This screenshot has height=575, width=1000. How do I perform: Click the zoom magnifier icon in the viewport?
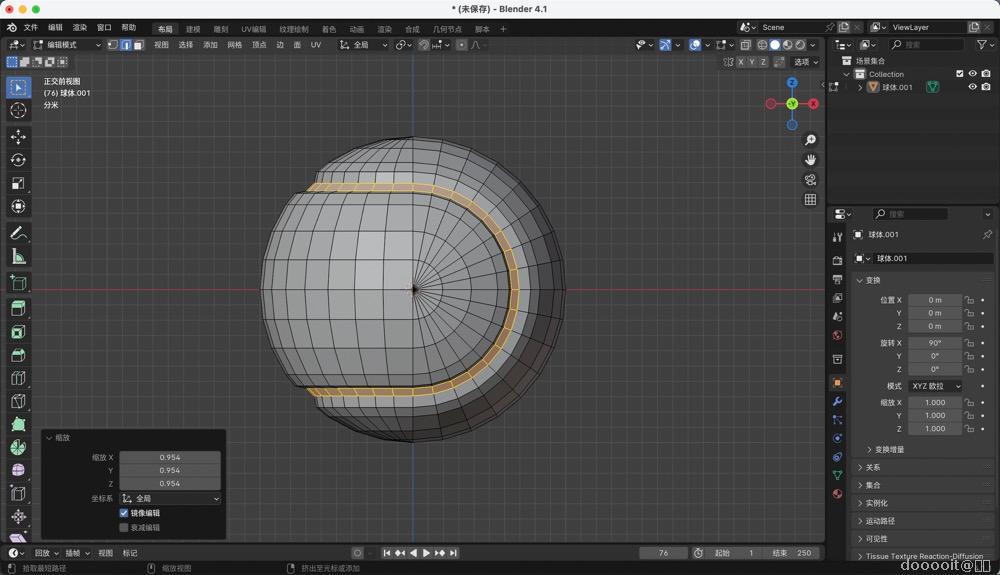(x=810, y=140)
